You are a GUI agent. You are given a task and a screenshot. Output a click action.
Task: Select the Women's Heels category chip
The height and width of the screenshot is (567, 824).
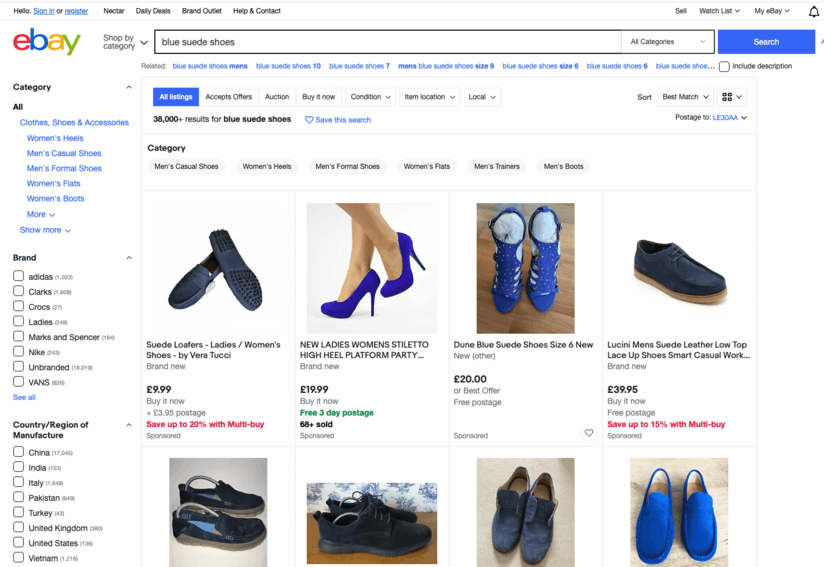[266, 167]
